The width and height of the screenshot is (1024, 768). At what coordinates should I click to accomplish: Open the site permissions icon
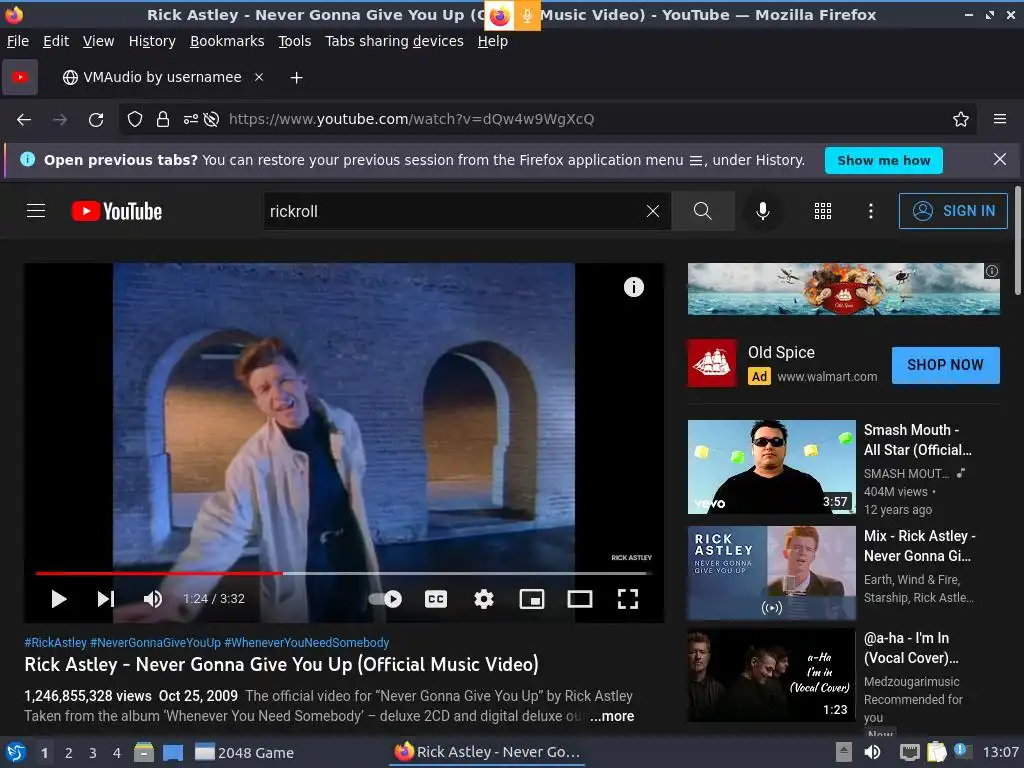(191, 120)
